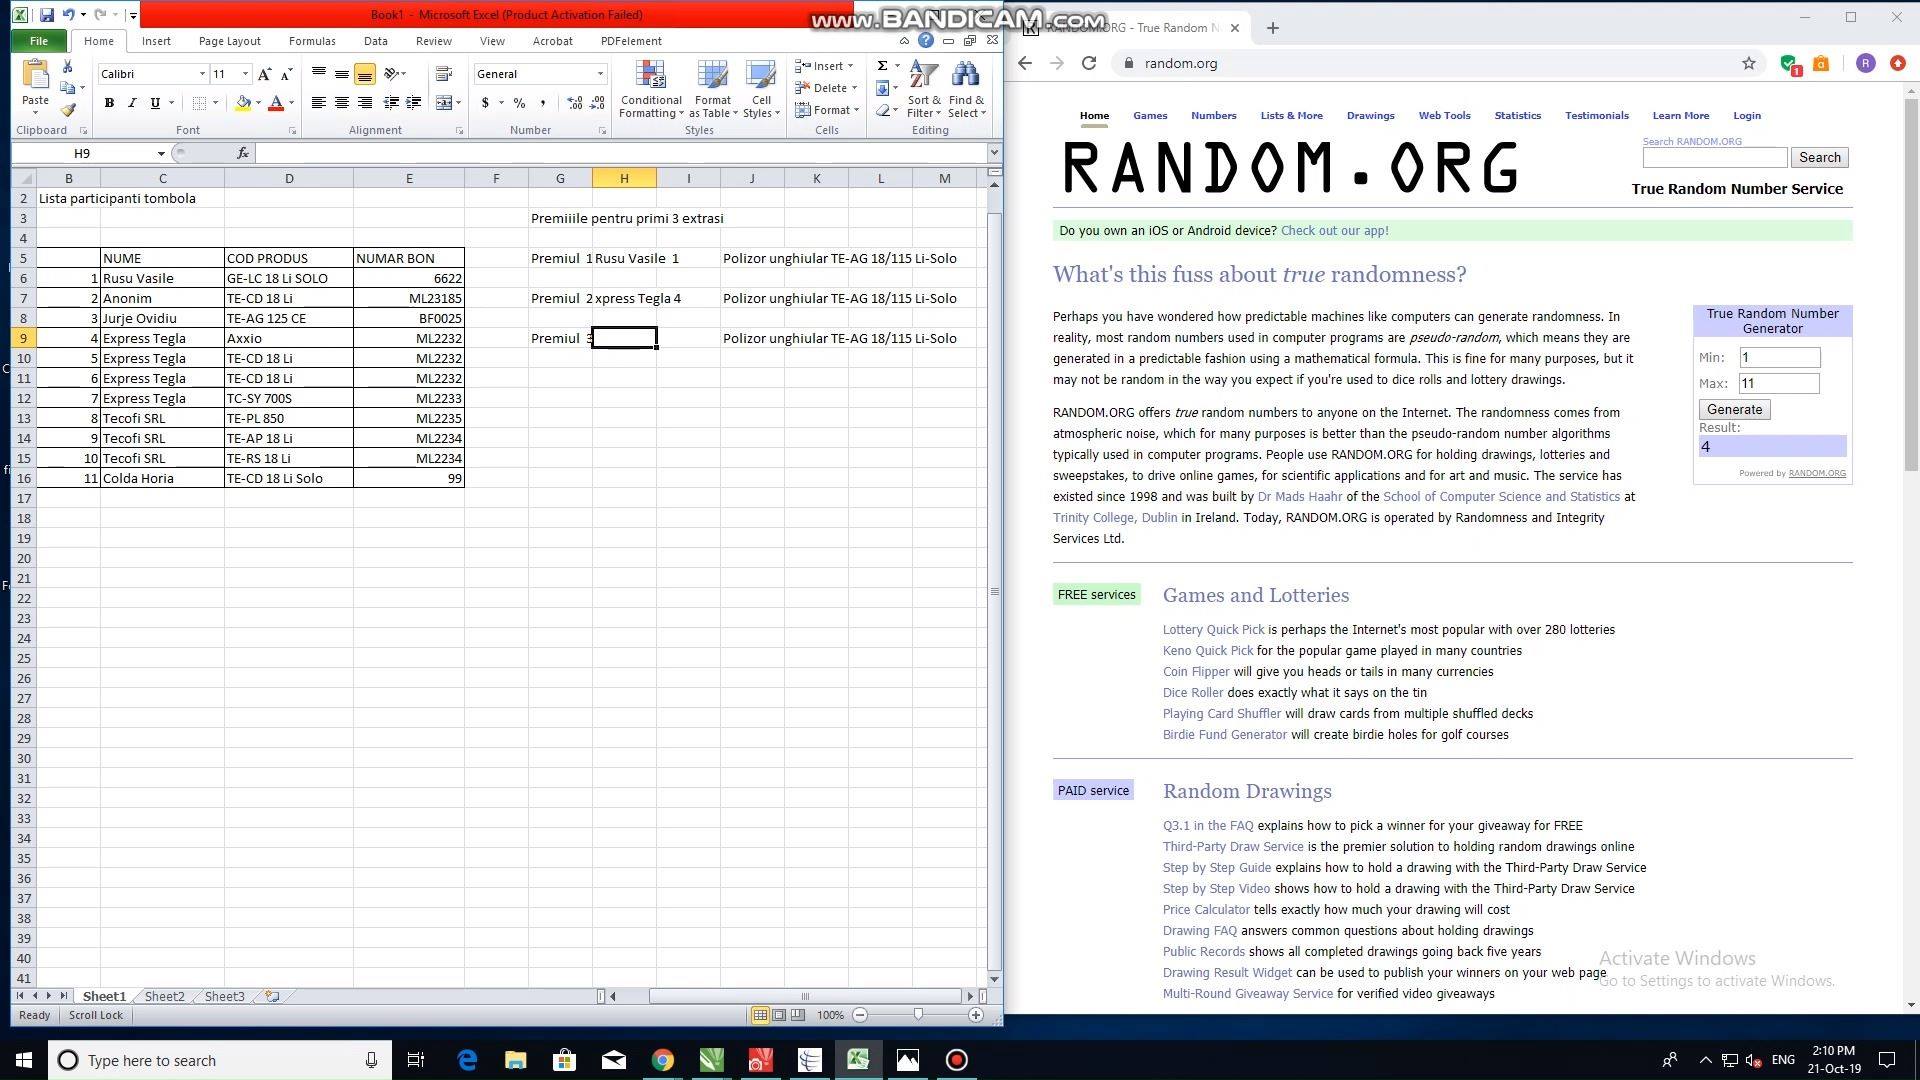
Task: Click Increase Indent in the Alignment group
Action: coord(413,103)
